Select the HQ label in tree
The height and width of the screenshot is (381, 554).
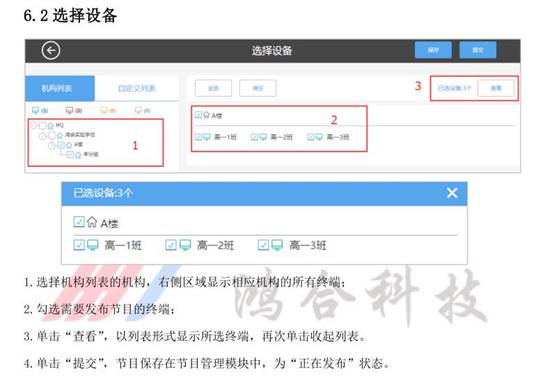pos(59,125)
